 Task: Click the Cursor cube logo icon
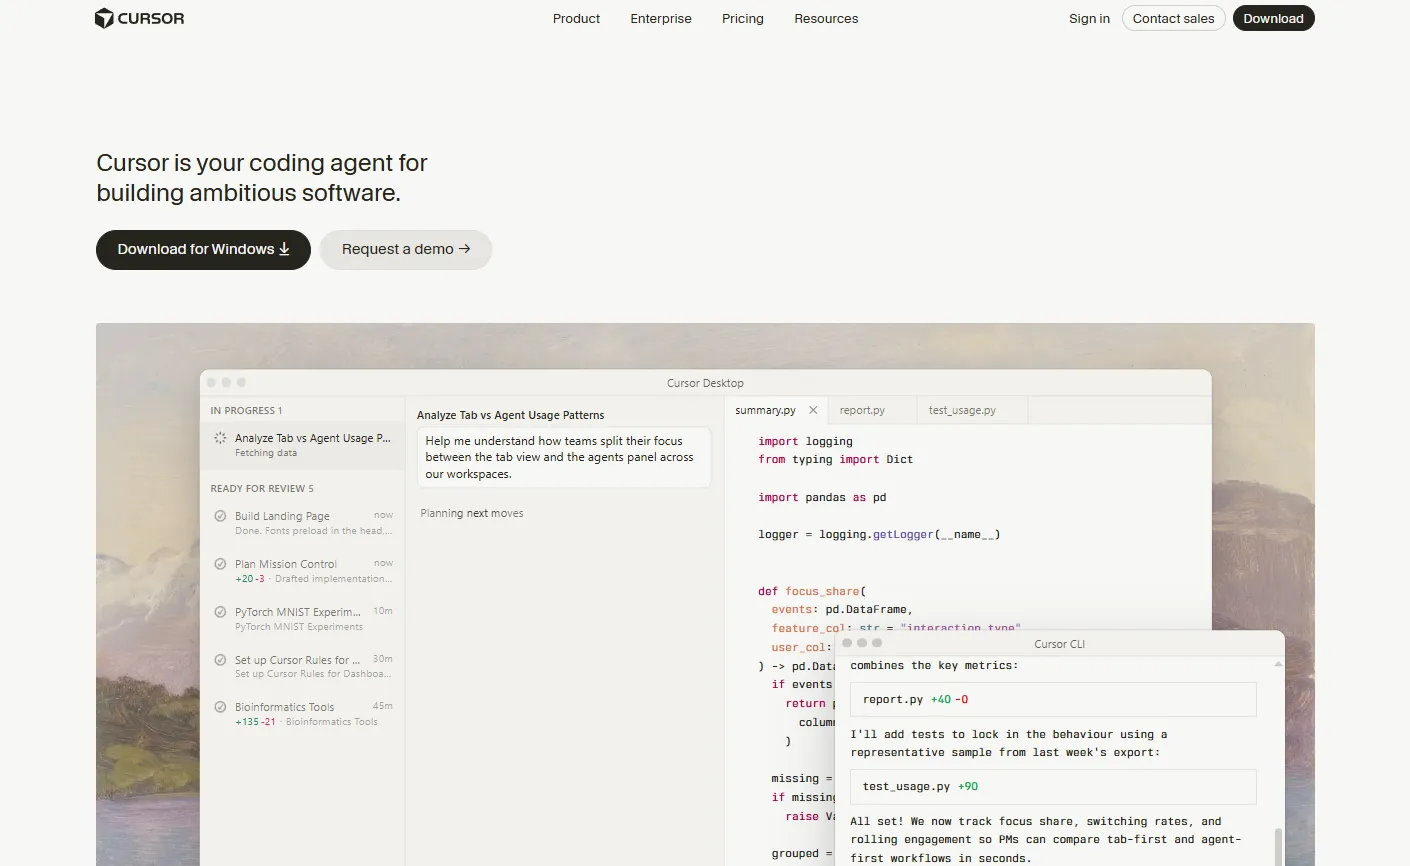coord(104,18)
